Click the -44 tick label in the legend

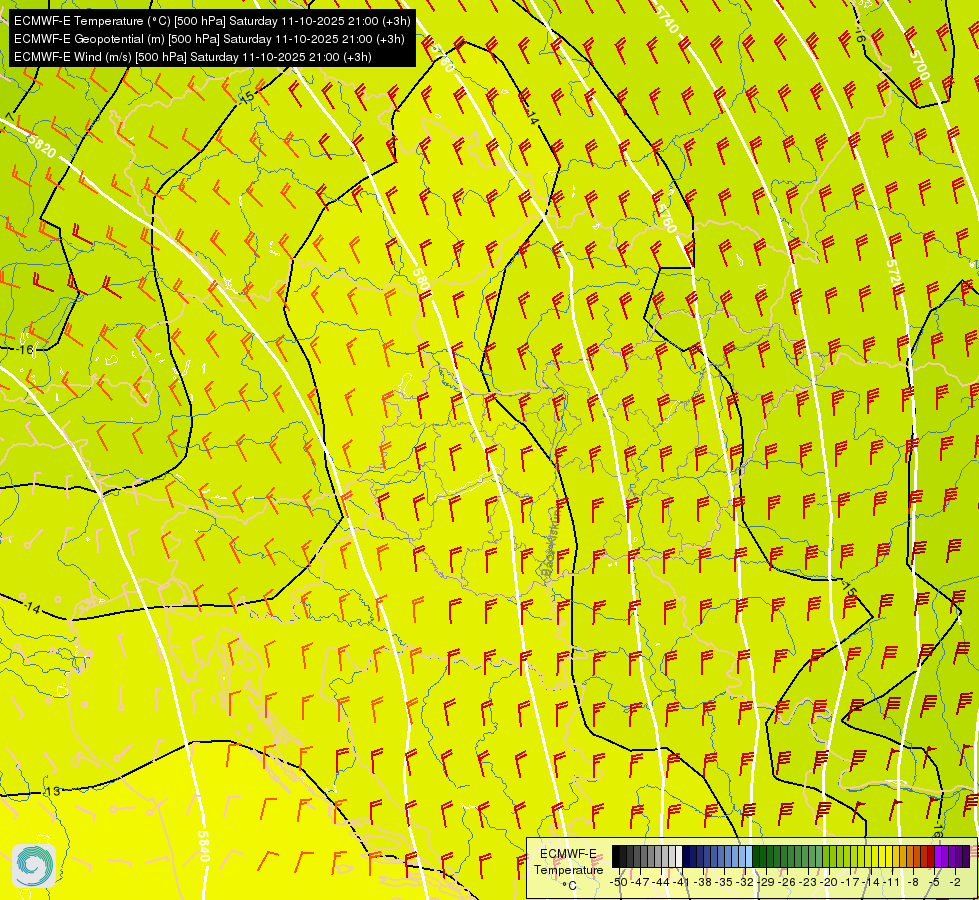pyautogui.click(x=661, y=882)
